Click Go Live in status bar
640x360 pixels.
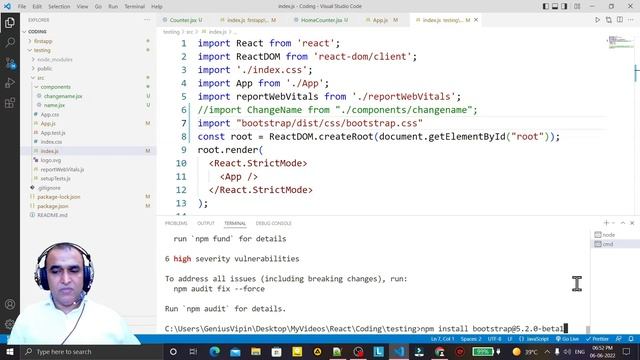point(567,339)
